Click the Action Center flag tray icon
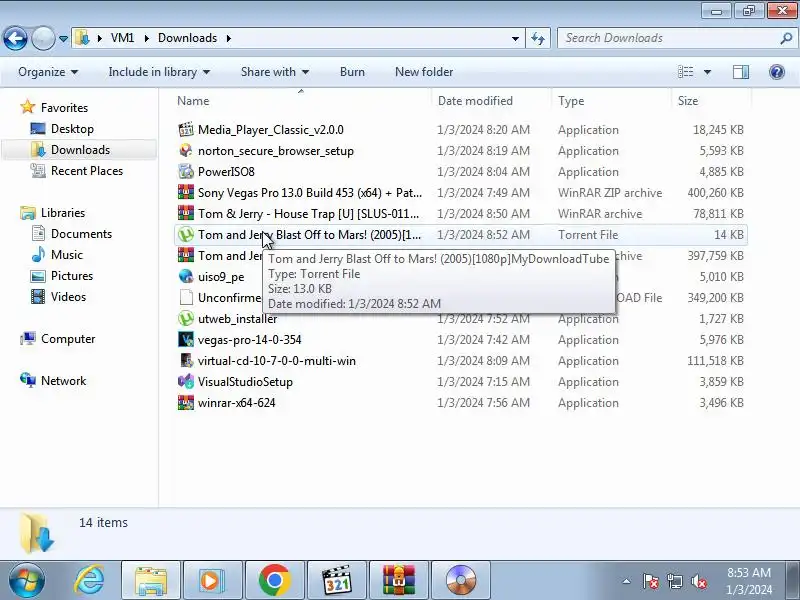800x600 pixels. point(651,581)
